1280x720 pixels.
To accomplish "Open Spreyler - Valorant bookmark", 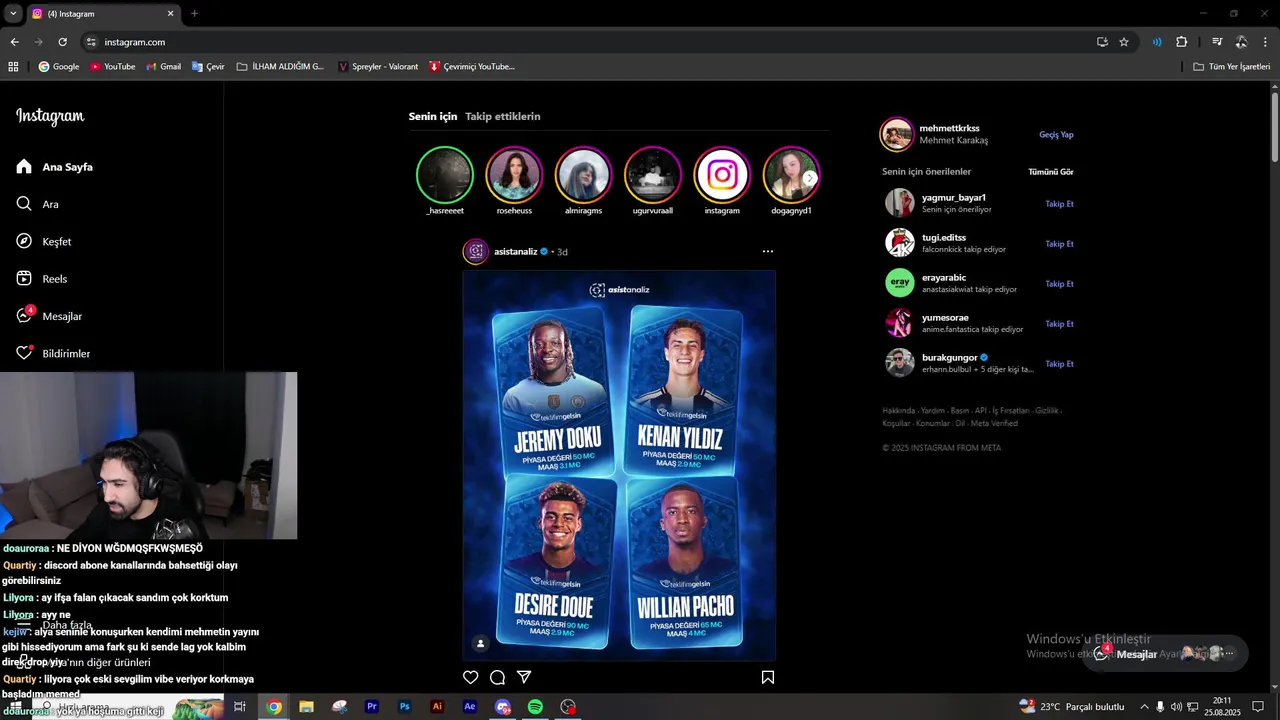I will (x=377, y=67).
